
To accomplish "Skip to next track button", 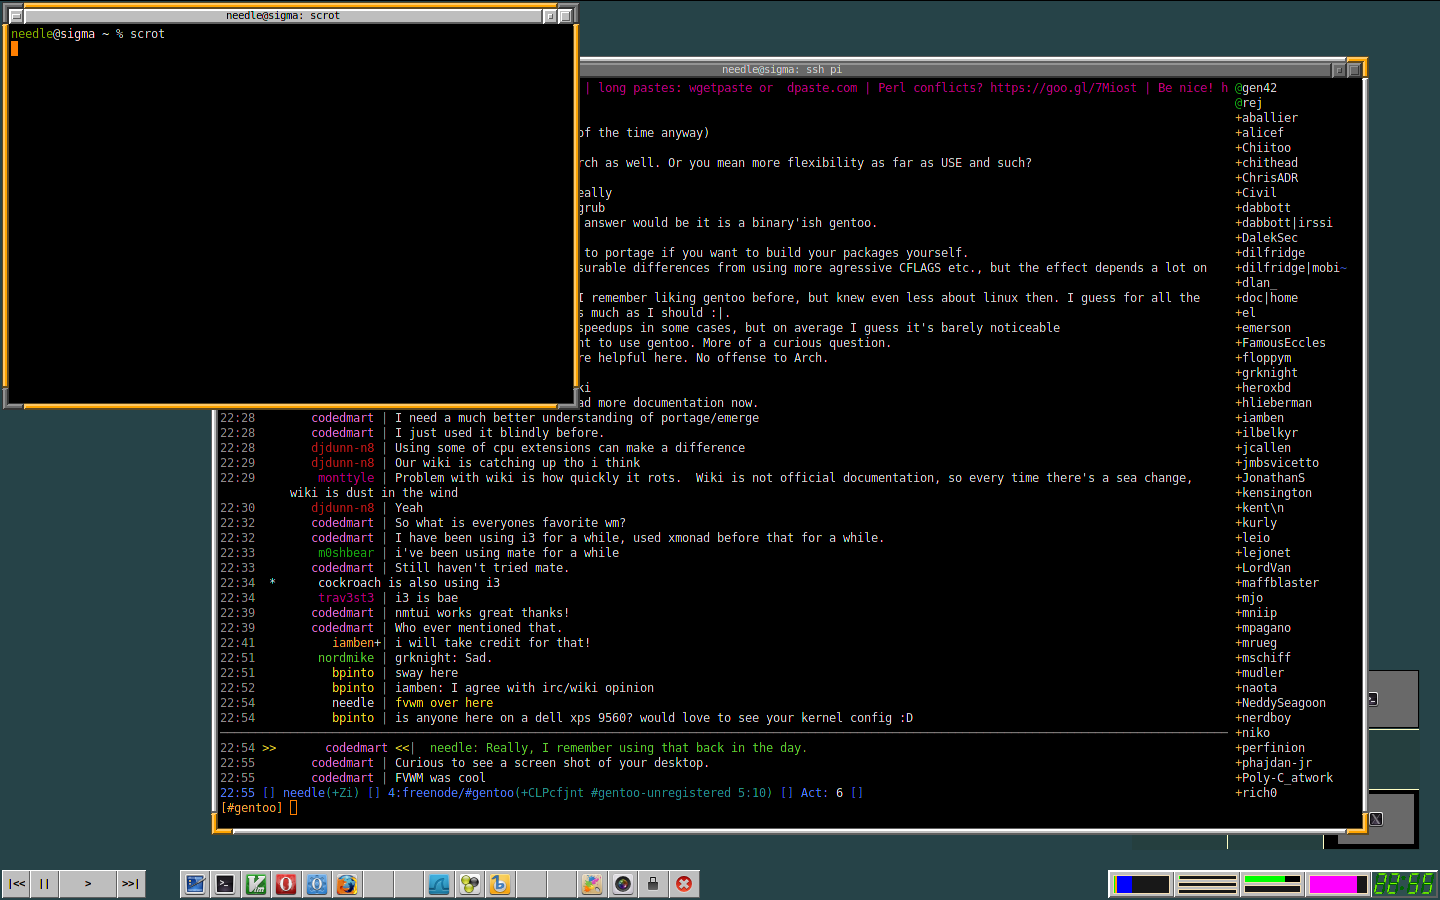I will point(130,884).
